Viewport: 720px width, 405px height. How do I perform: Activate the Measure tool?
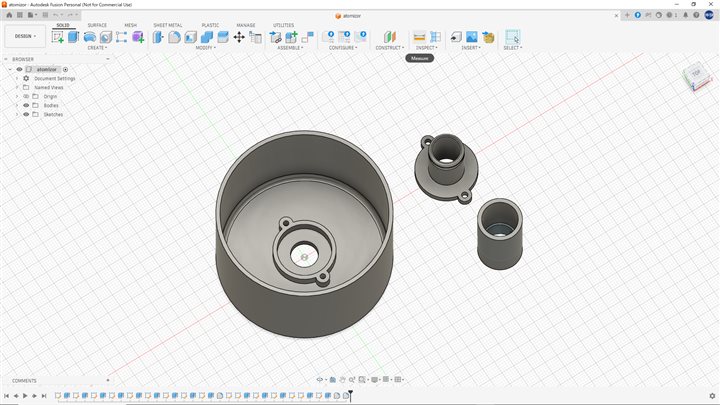tap(419, 37)
